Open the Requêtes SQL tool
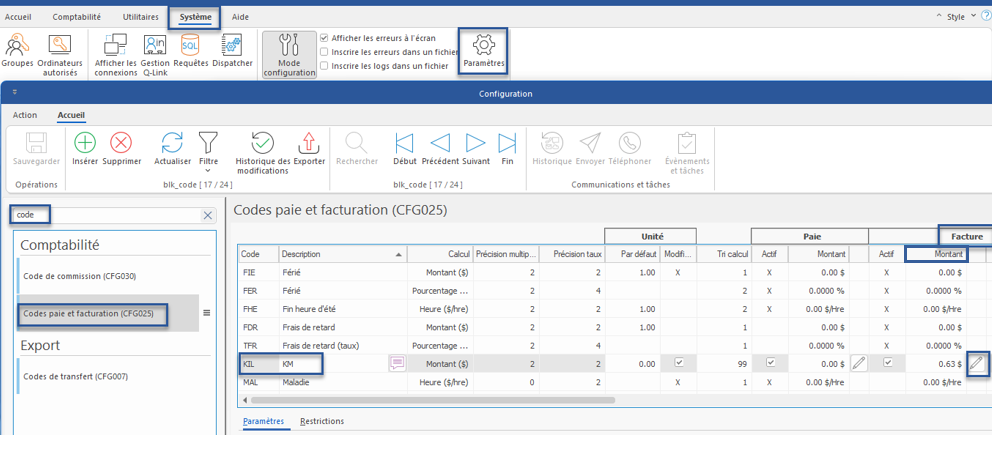 (190, 45)
